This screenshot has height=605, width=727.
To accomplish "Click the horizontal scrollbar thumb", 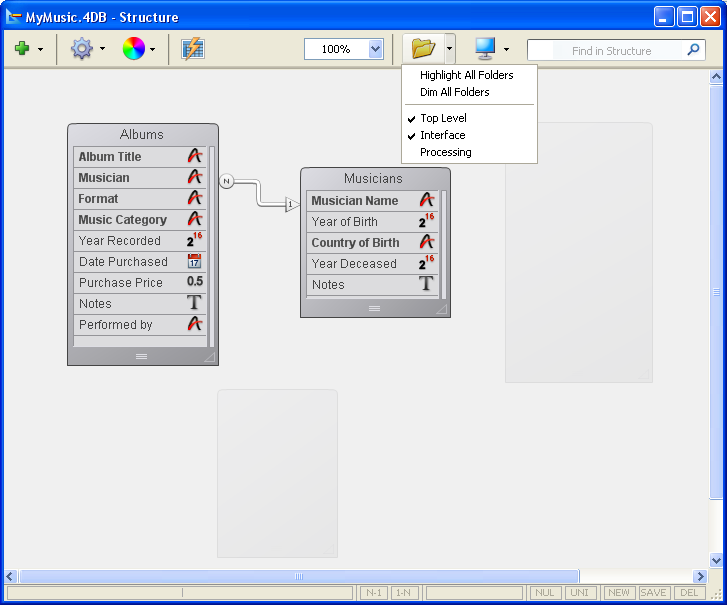I will click(x=298, y=576).
